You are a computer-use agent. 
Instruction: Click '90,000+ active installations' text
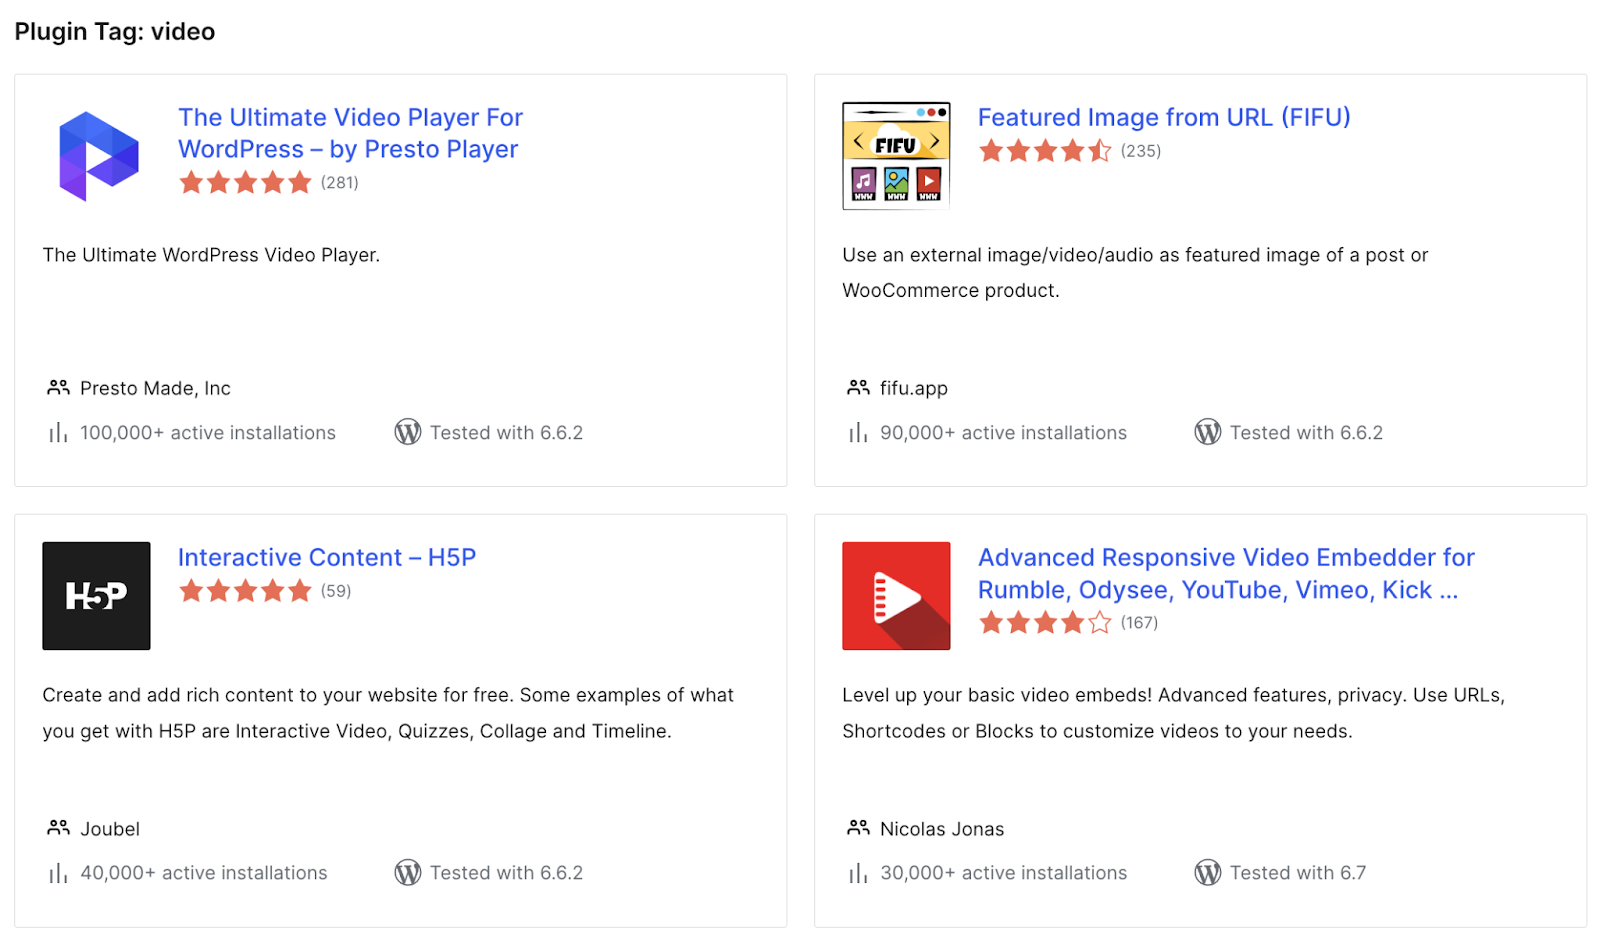pyautogui.click(x=1003, y=433)
